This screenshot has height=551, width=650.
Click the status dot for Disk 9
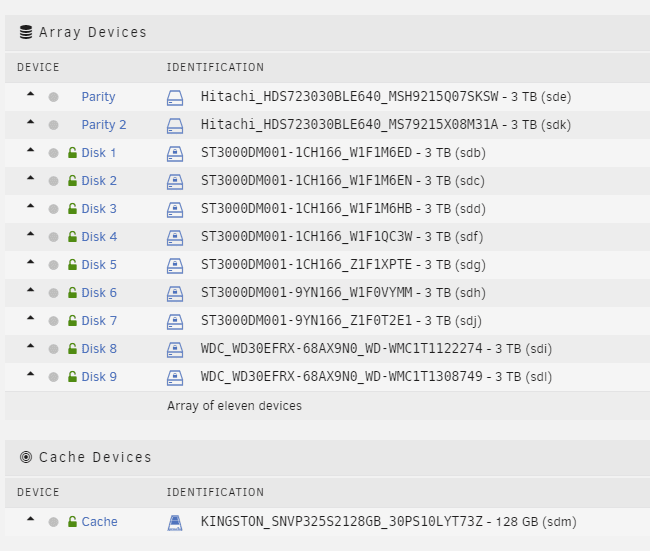[x=53, y=377]
